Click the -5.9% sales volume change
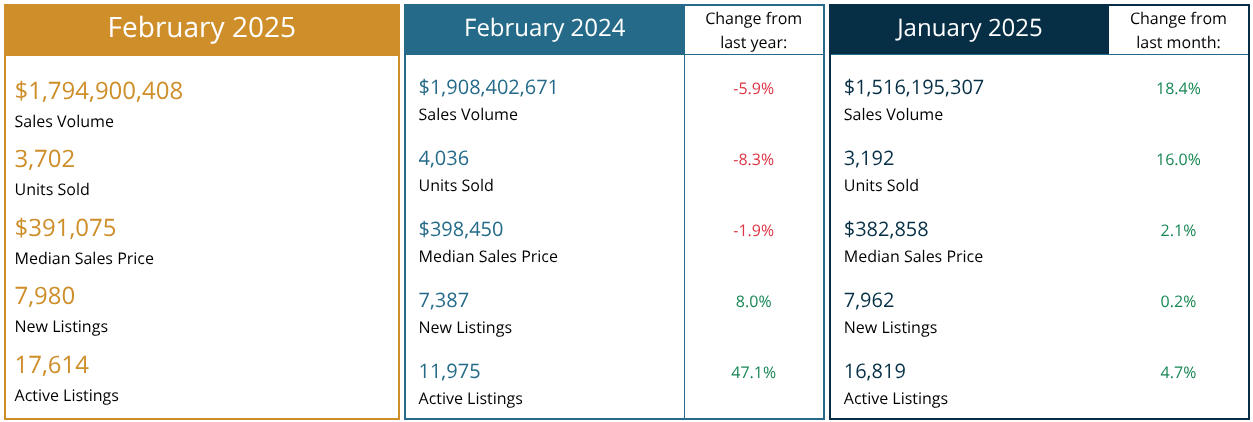The width and height of the screenshot is (1253, 422). coord(753,88)
